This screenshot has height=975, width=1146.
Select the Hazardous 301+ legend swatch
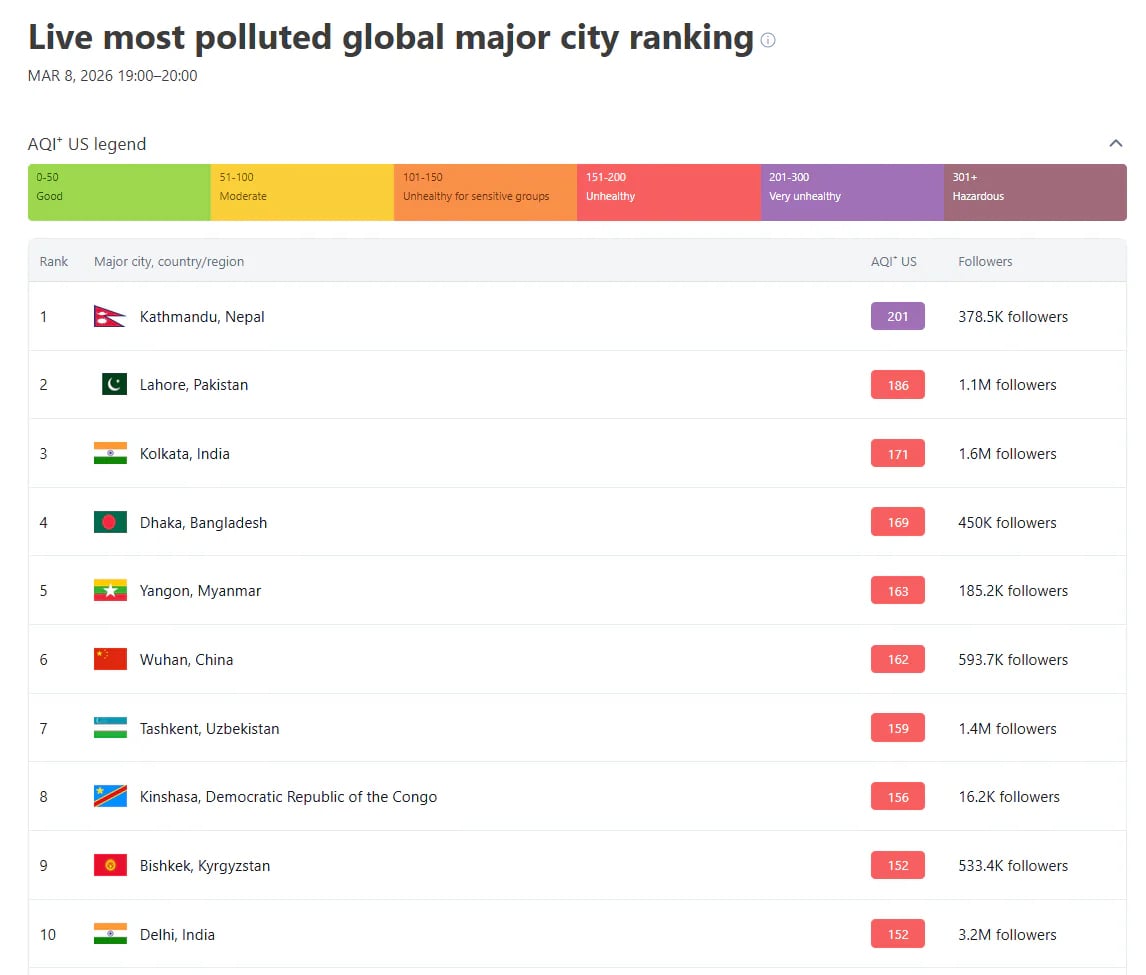(x=1034, y=192)
